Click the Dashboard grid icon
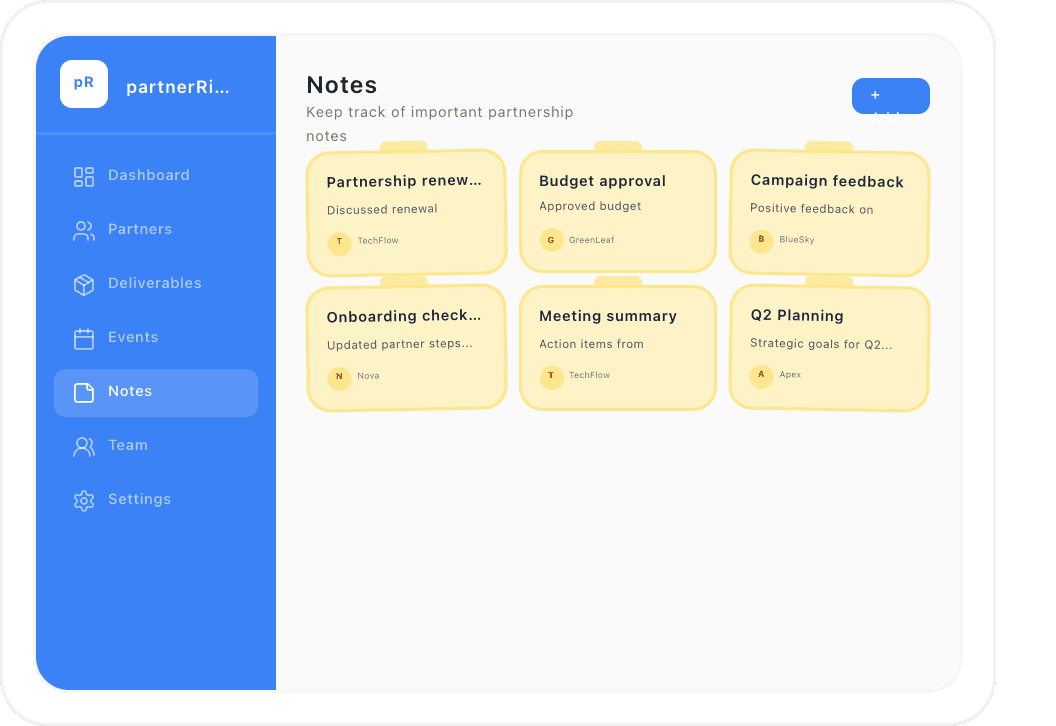Viewport: 1056px width, 726px height. 84,176
